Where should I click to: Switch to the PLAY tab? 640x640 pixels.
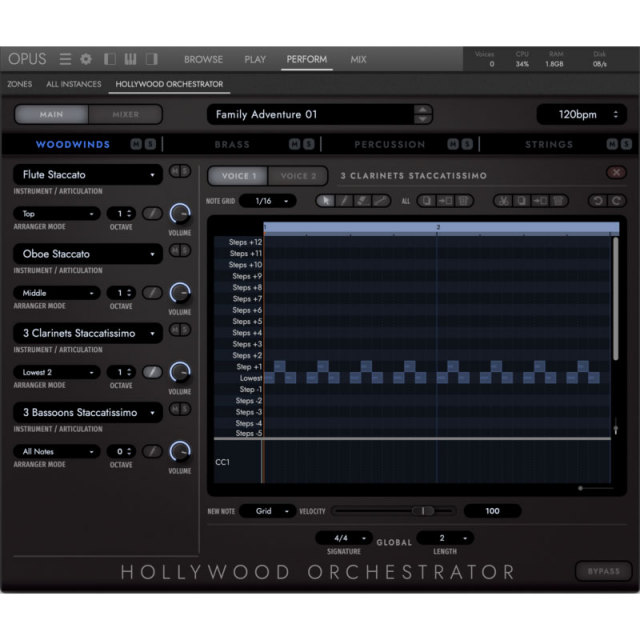click(x=255, y=60)
